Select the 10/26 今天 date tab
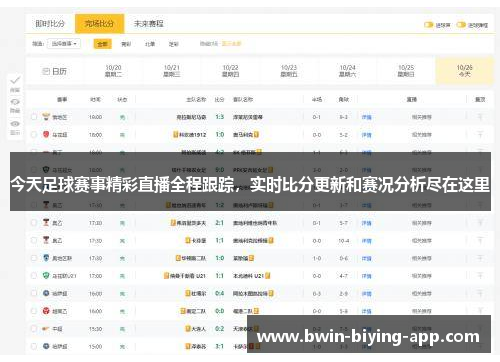 click(x=464, y=71)
